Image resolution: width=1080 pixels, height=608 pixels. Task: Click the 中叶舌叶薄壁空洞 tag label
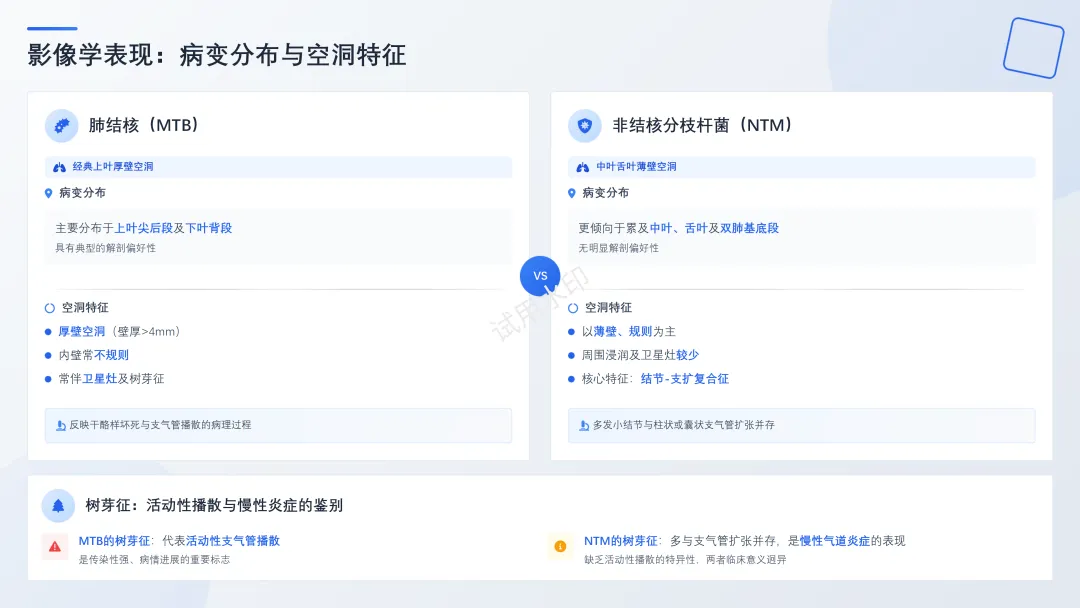(x=636, y=167)
